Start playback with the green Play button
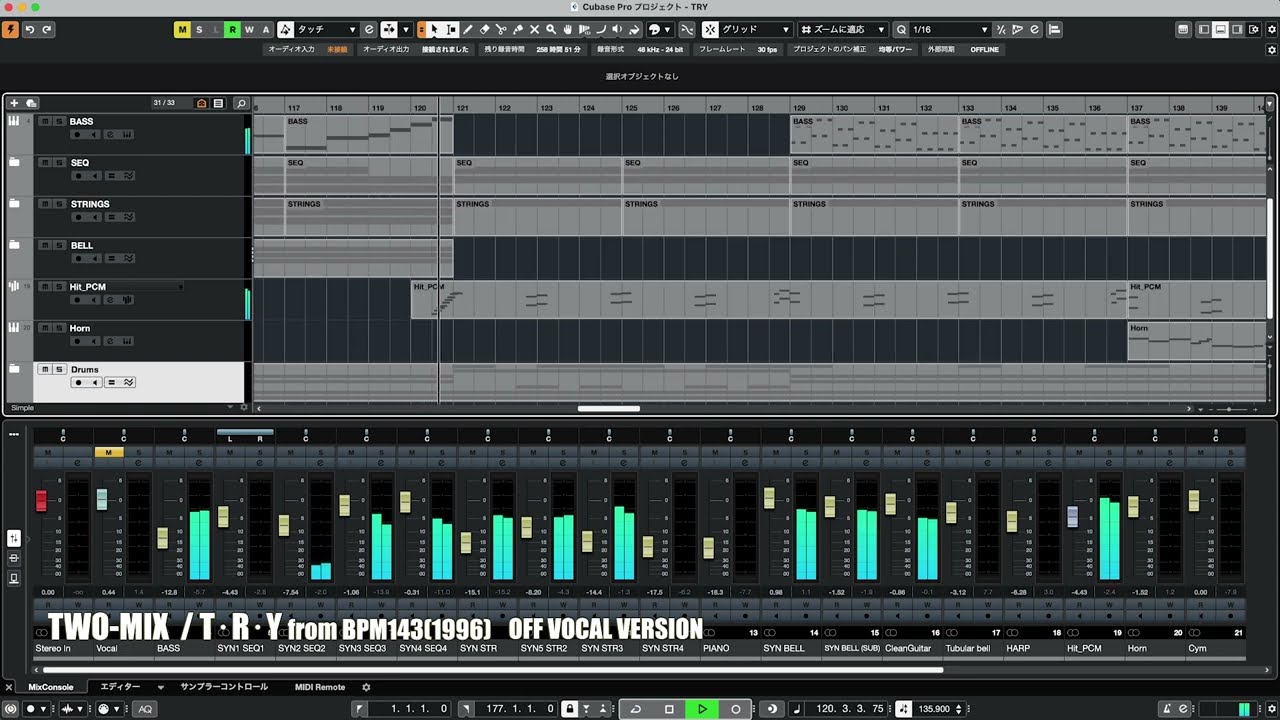Viewport: 1280px width, 720px height. [x=702, y=709]
